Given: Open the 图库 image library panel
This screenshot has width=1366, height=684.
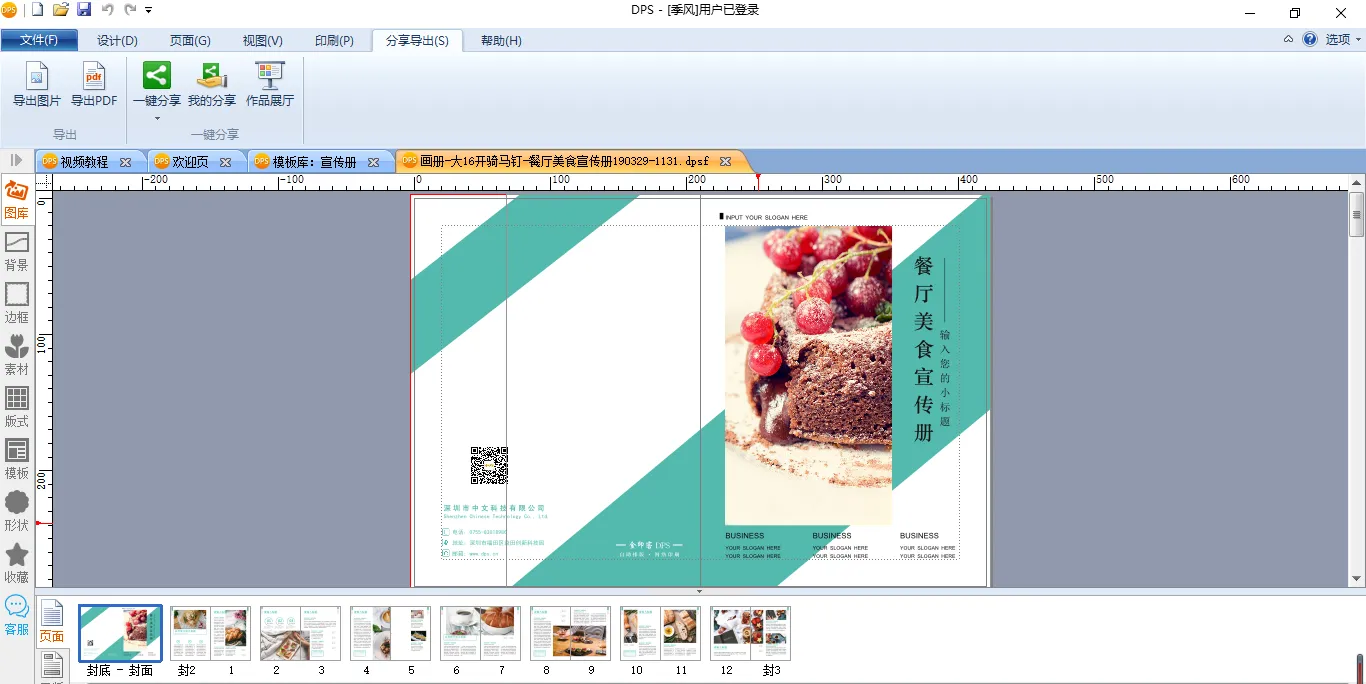Looking at the screenshot, I should tap(17, 200).
